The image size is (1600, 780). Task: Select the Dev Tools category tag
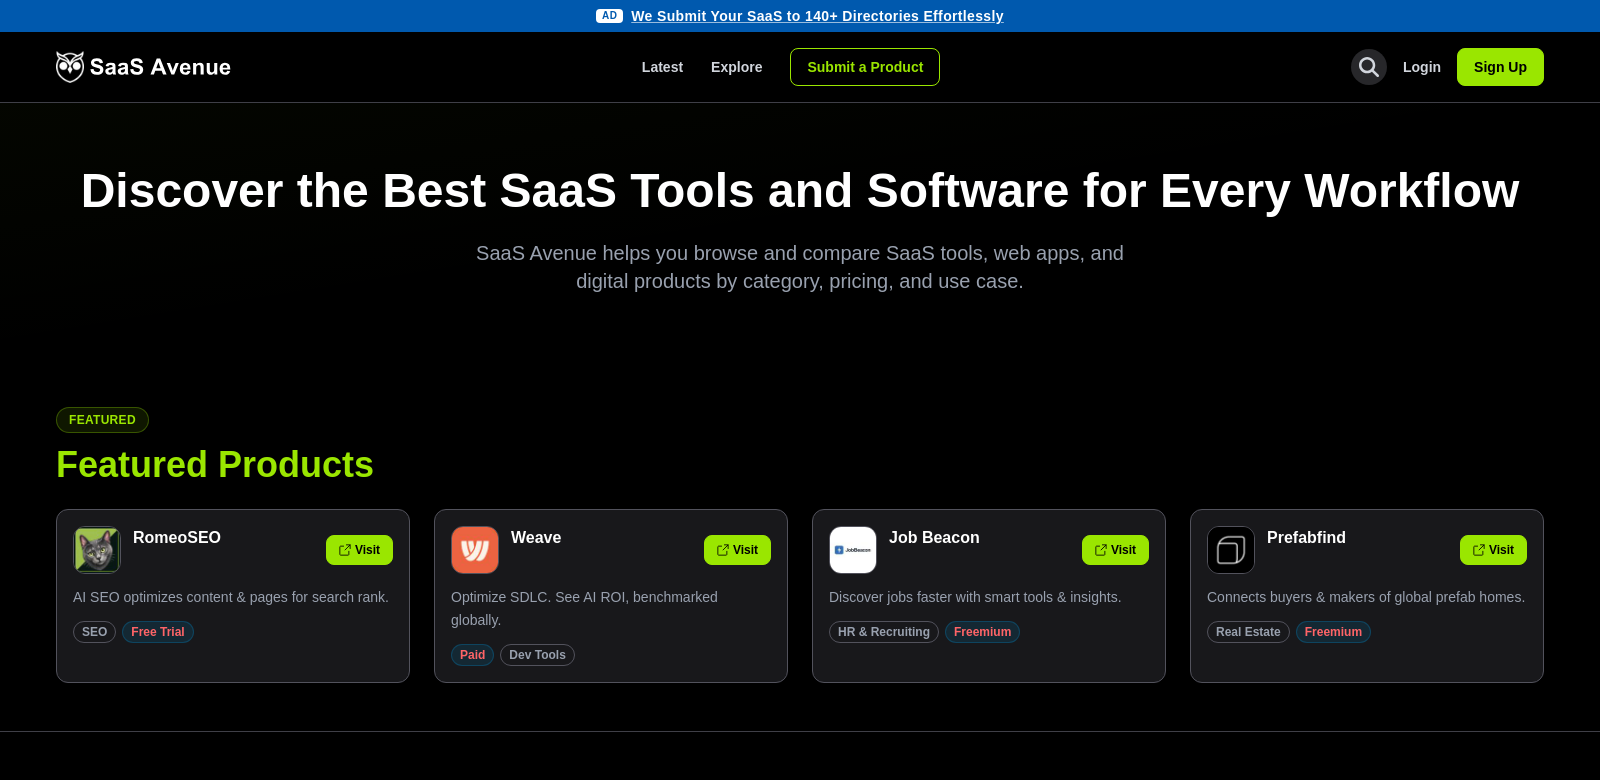537,655
